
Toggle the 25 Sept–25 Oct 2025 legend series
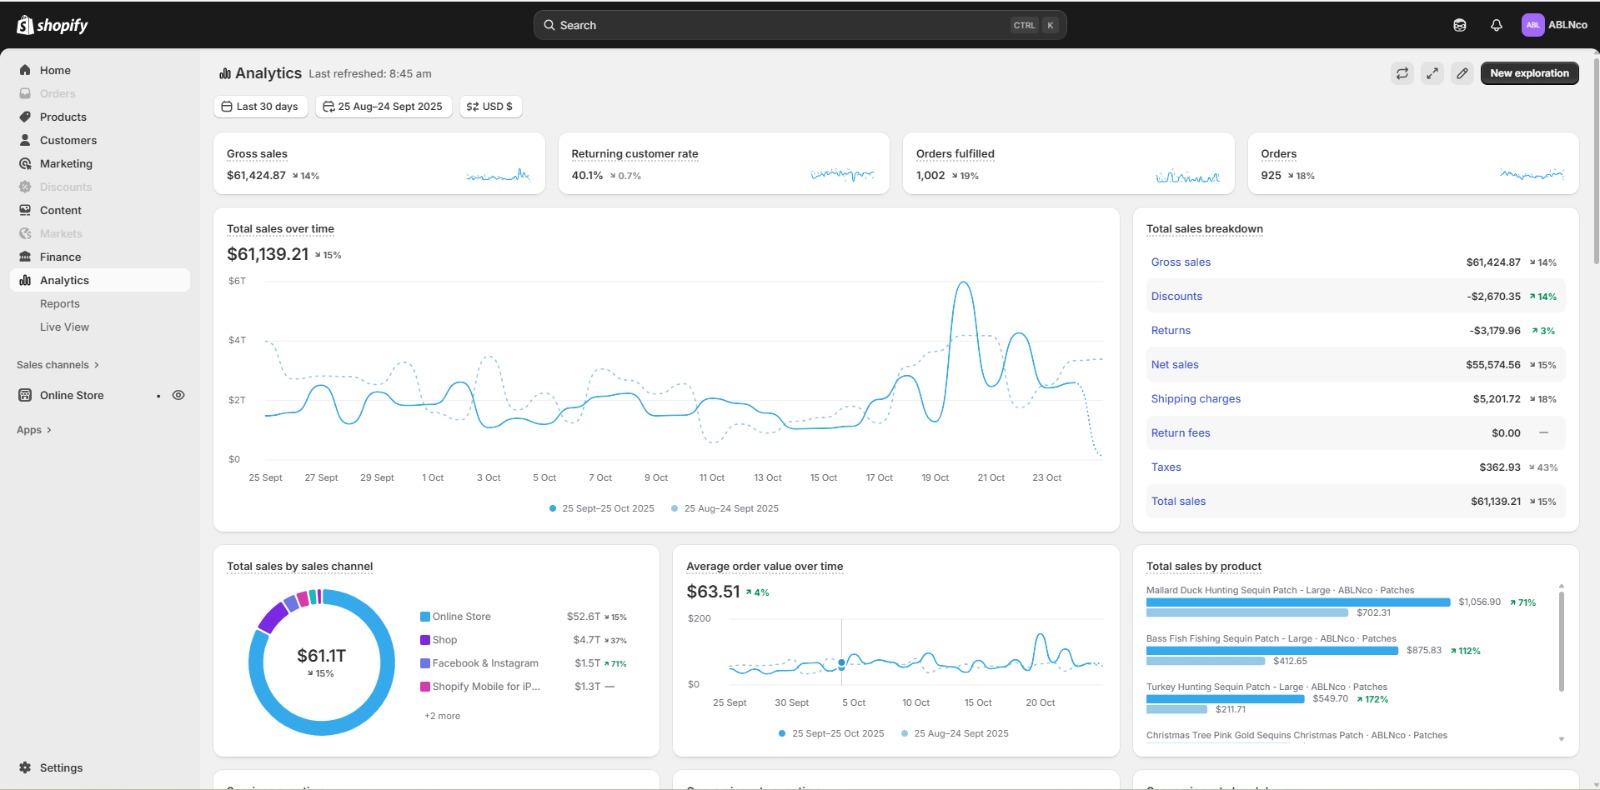pos(601,508)
